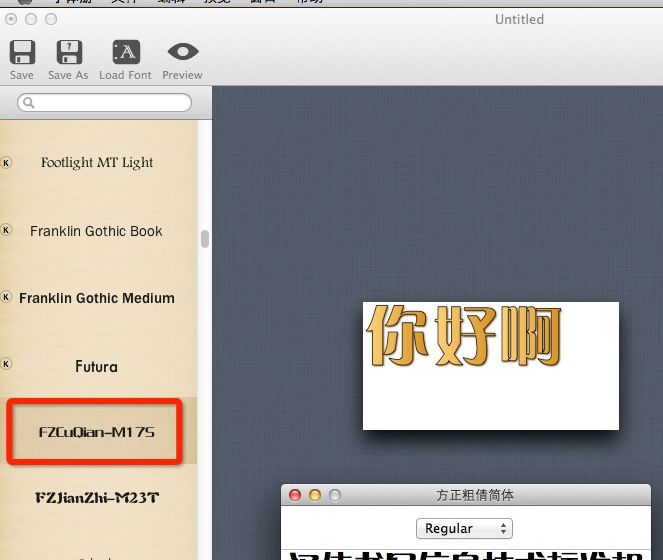The width and height of the screenshot is (663, 560).
Task: Click the K badge beside Footlight MT Light
Action: (x=6, y=162)
